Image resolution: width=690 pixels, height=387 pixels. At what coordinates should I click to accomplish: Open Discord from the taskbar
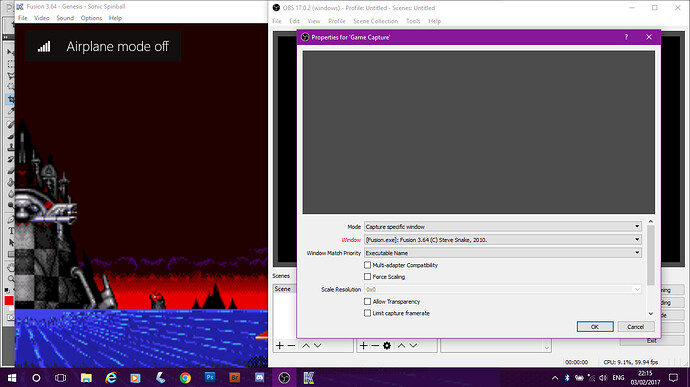click(260, 378)
